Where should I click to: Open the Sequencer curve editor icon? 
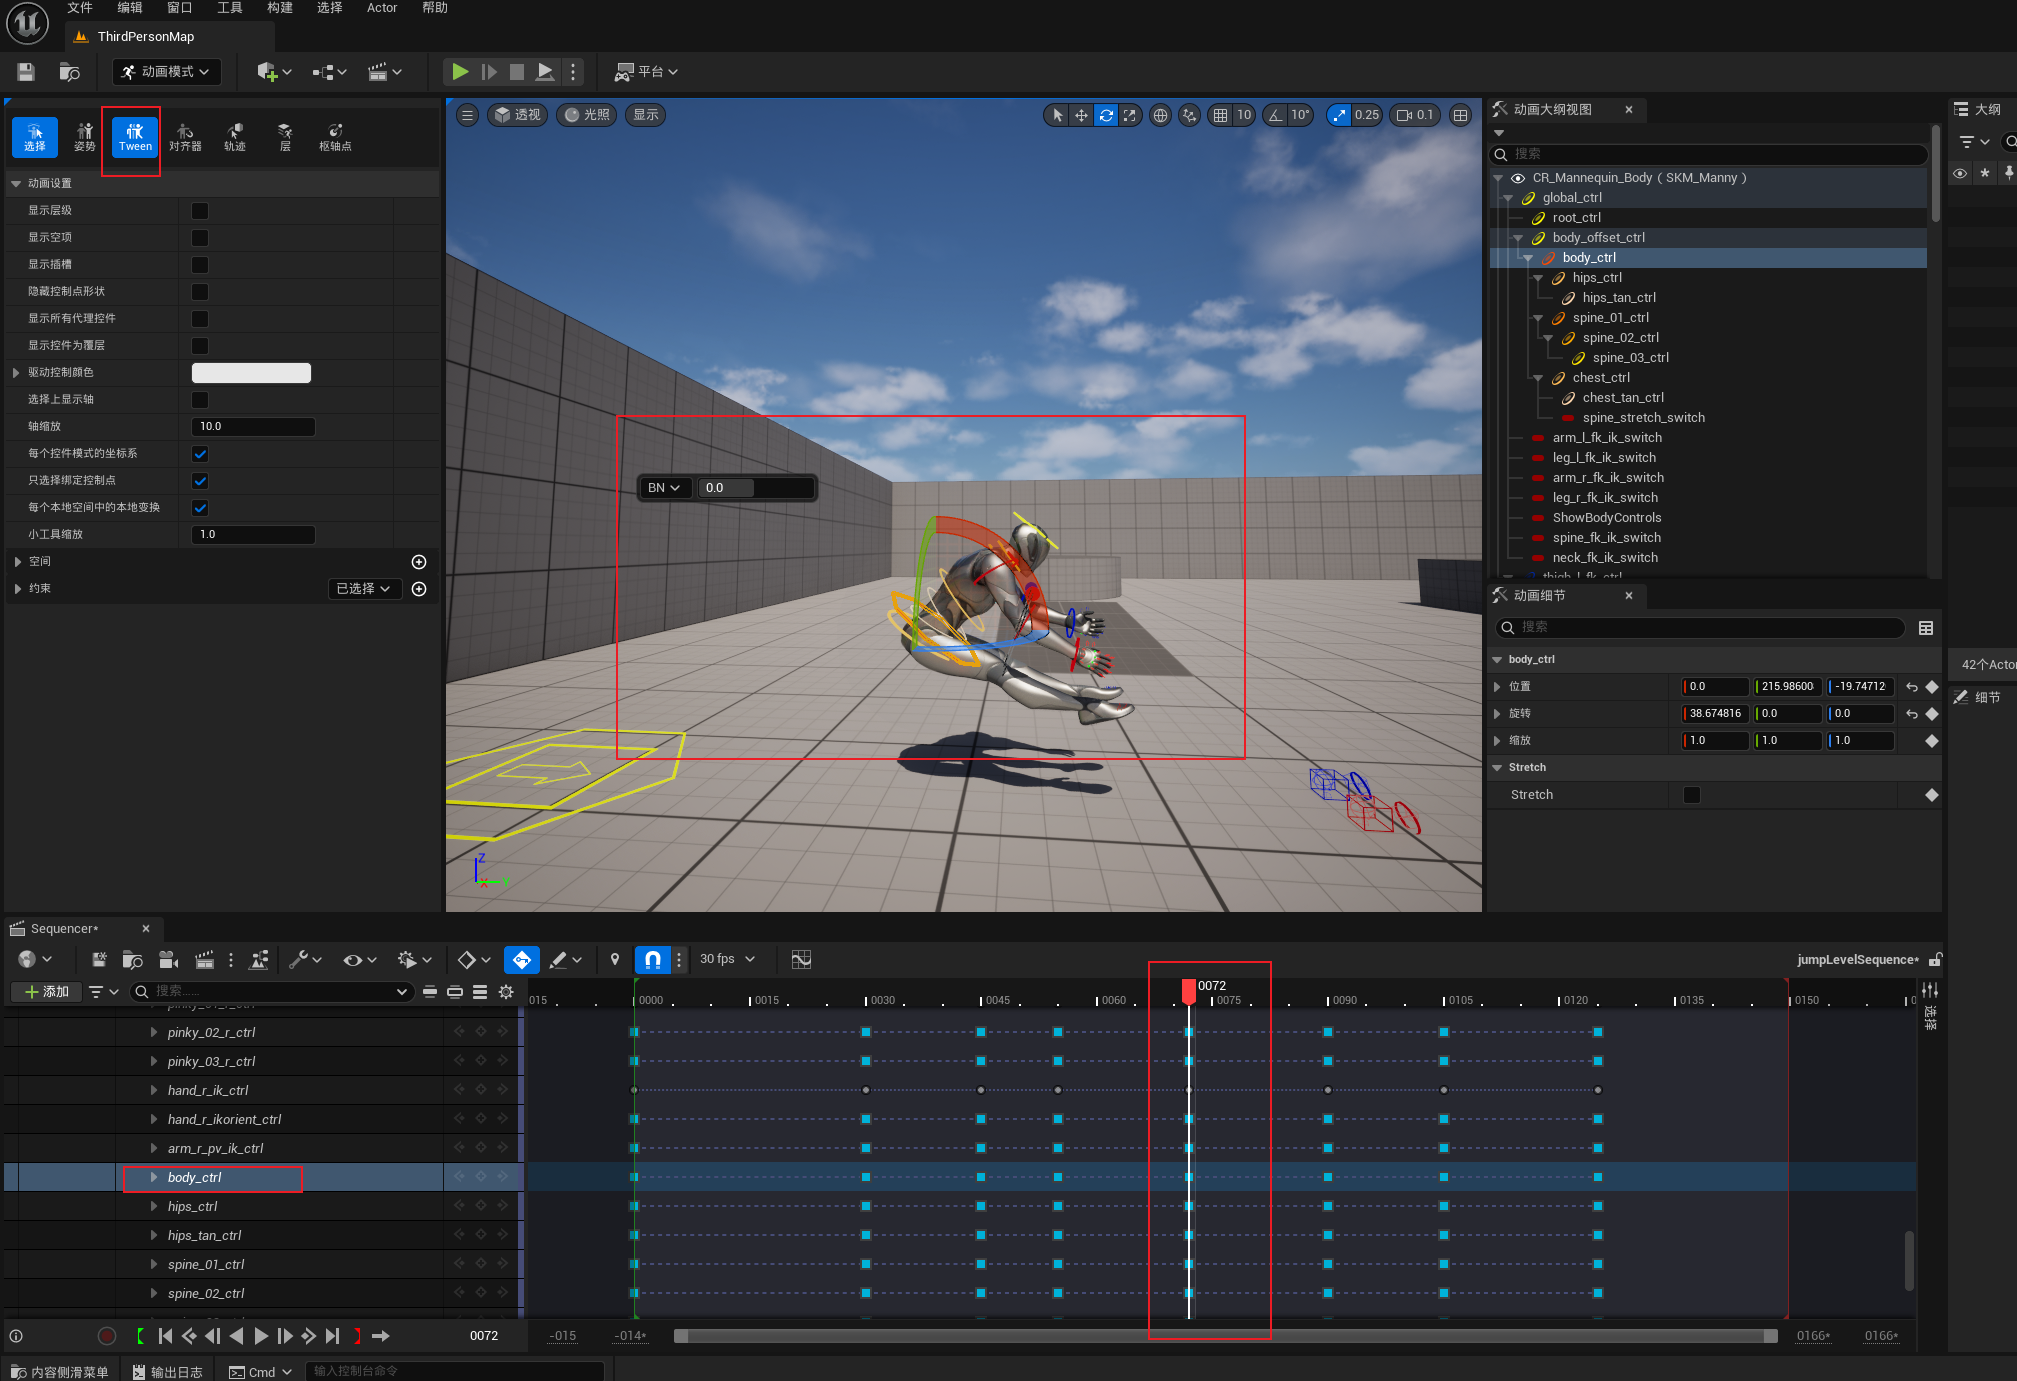pyautogui.click(x=801, y=960)
